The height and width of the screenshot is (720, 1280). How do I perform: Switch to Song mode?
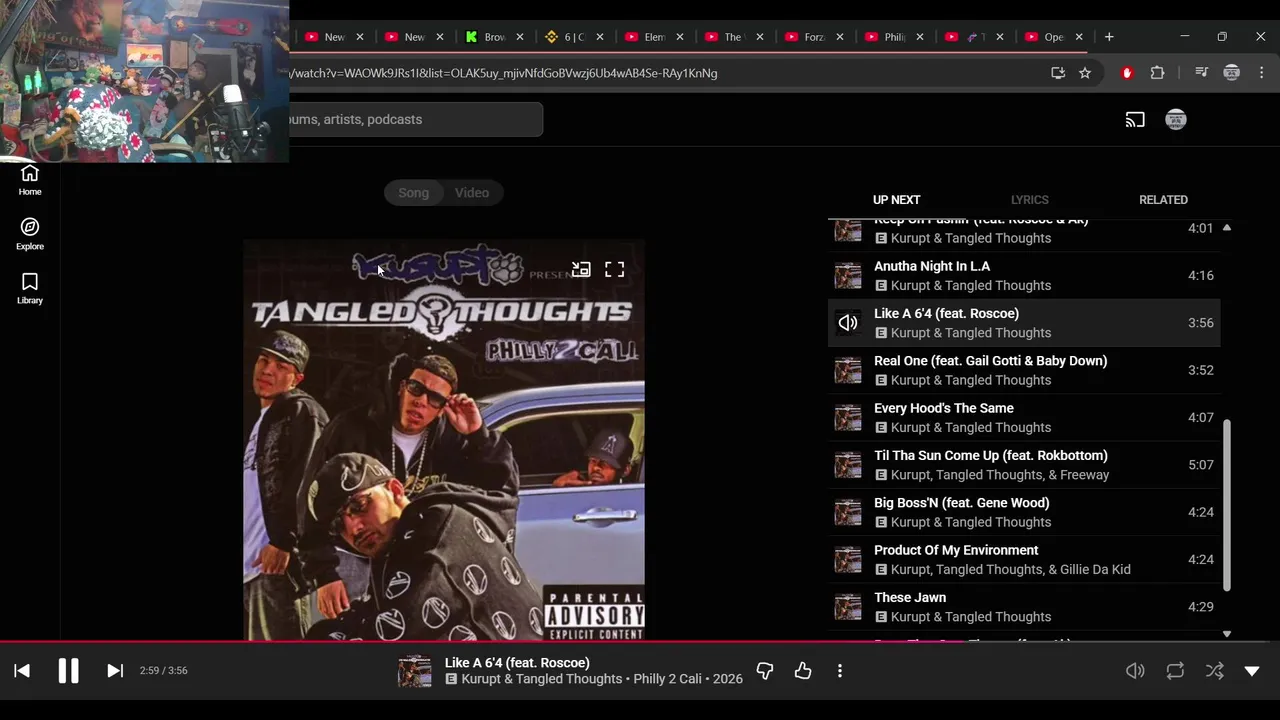tap(414, 193)
